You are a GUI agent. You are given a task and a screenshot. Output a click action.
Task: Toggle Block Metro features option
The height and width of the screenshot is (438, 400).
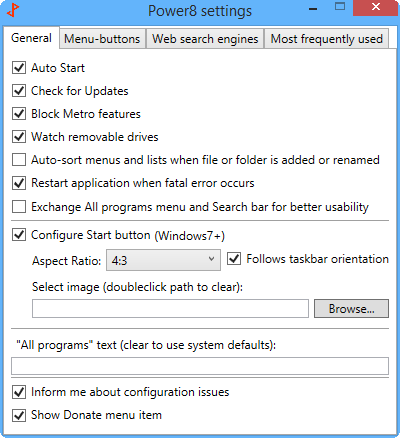coord(19,114)
